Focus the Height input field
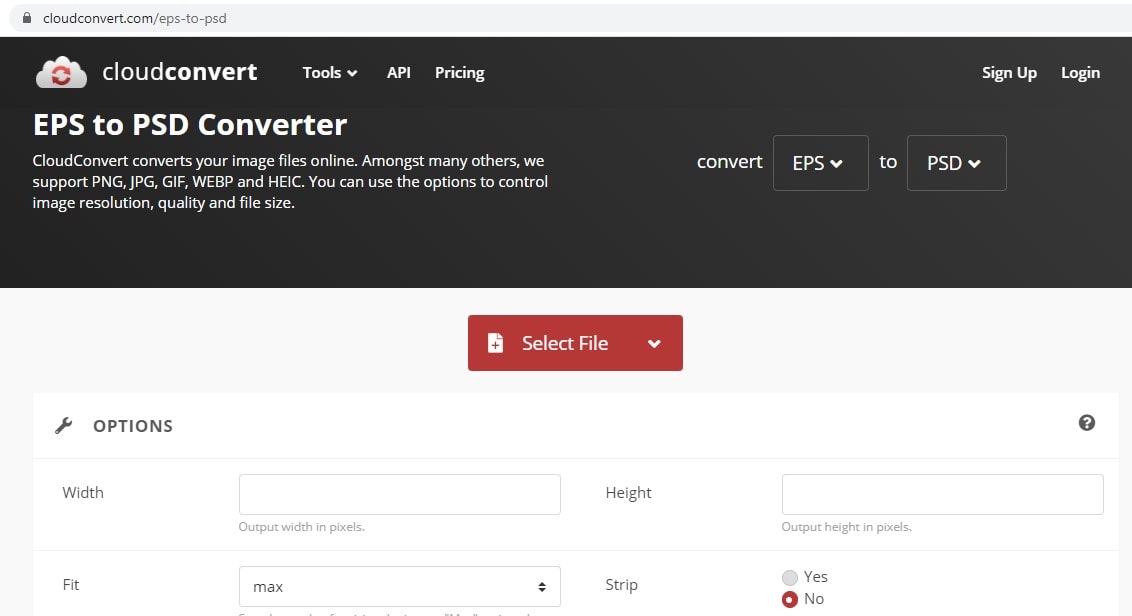 (942, 494)
